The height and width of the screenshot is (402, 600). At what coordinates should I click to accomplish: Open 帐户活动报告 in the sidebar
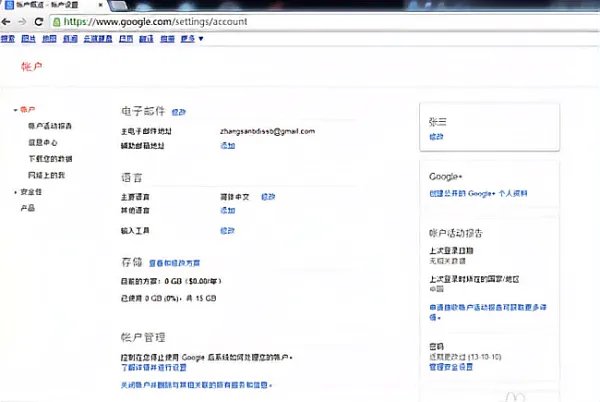click(x=50, y=126)
